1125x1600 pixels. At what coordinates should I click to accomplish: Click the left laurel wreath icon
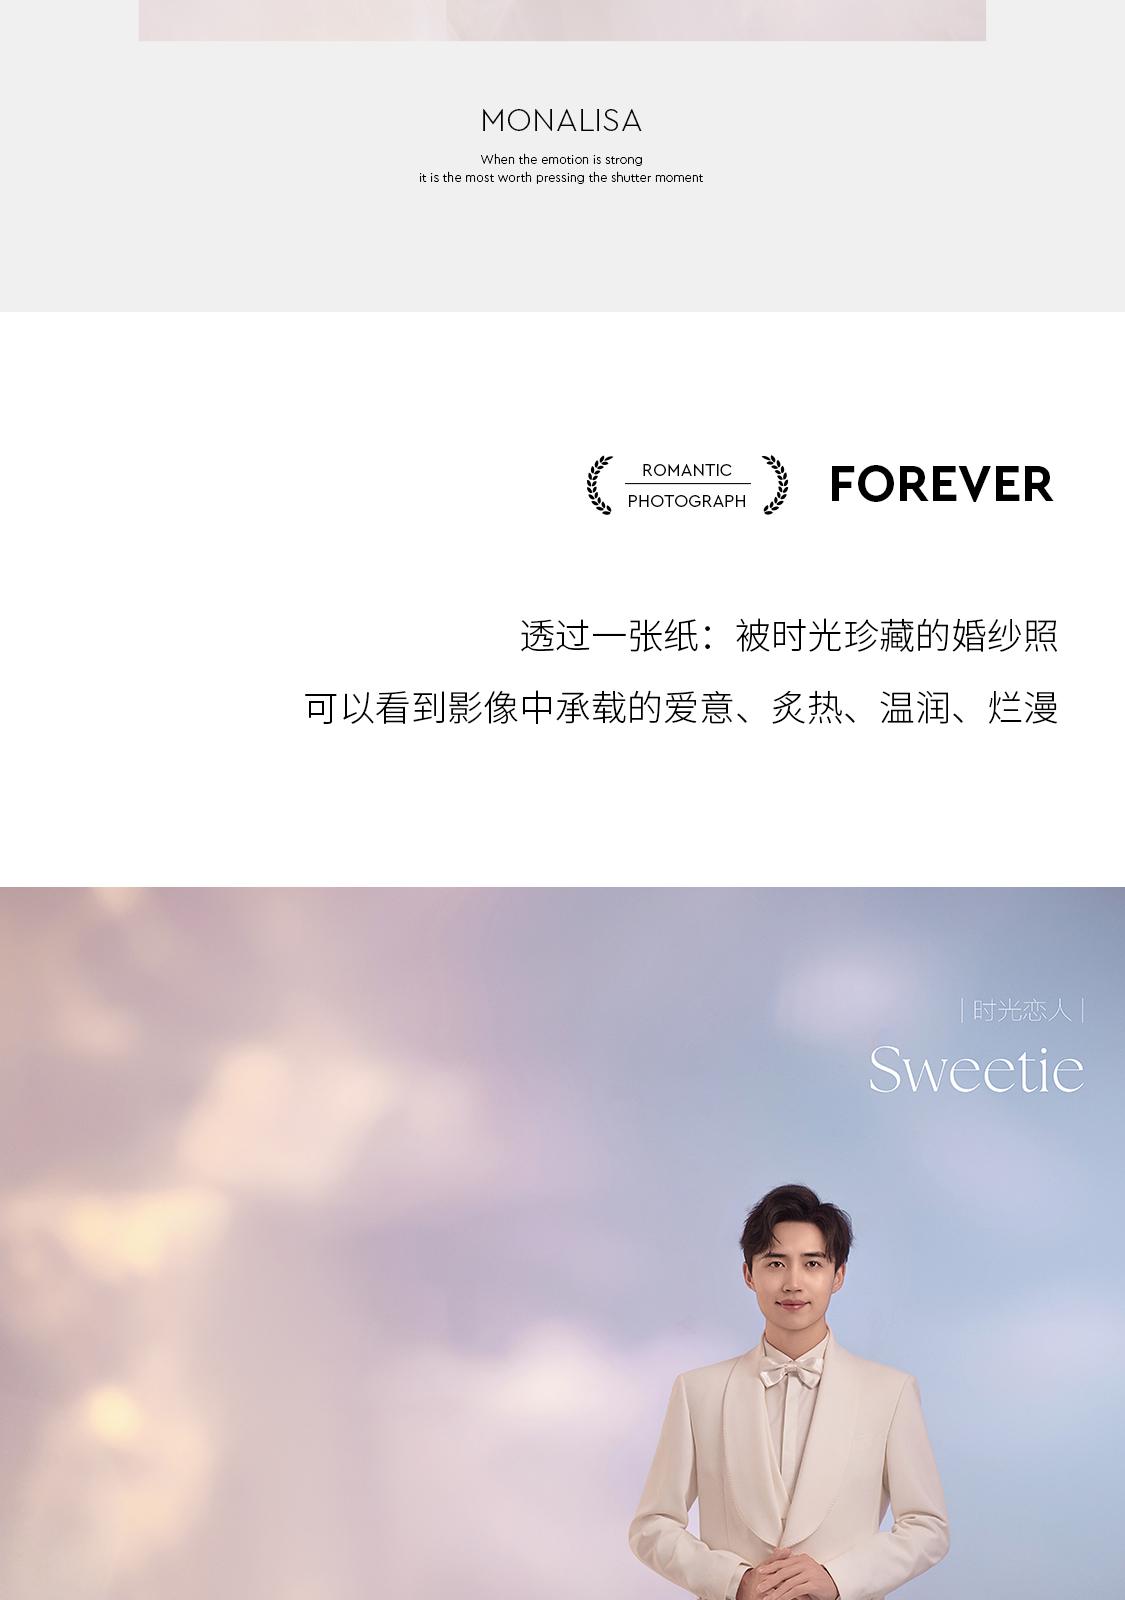coord(599,485)
